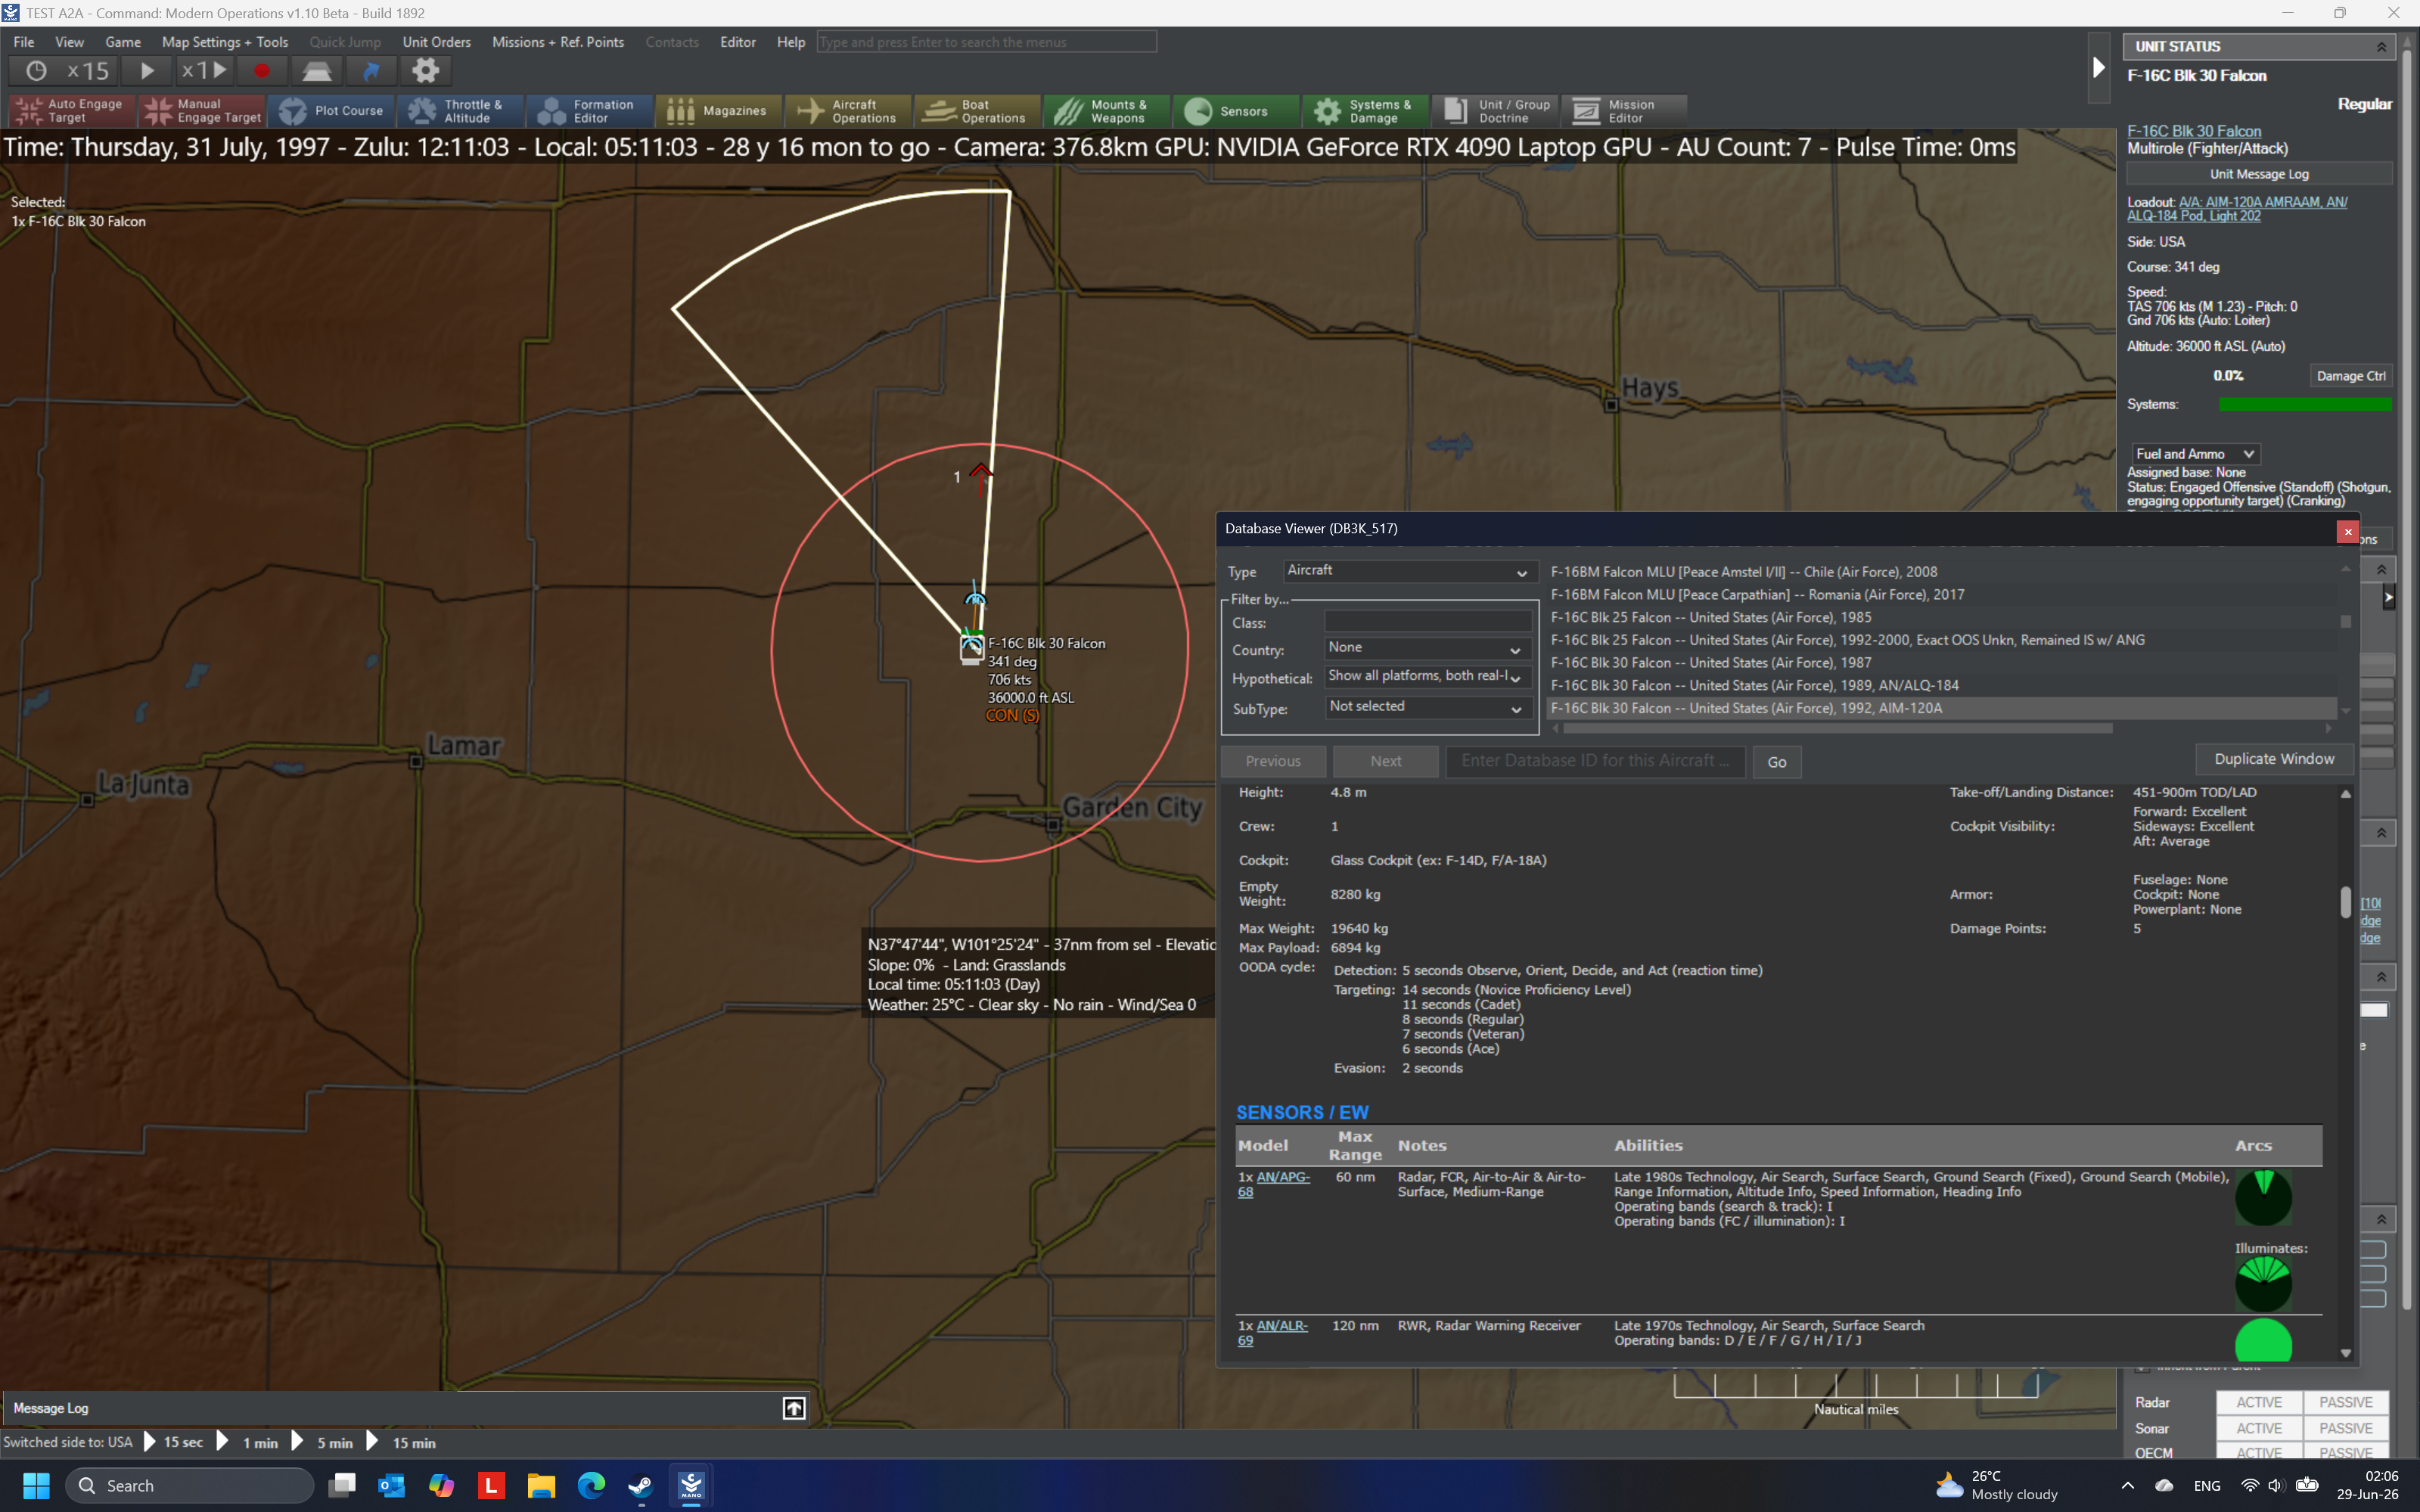Collapse the right sidebar with the white arrow
This screenshot has height=1512, width=2420.
click(x=2098, y=68)
